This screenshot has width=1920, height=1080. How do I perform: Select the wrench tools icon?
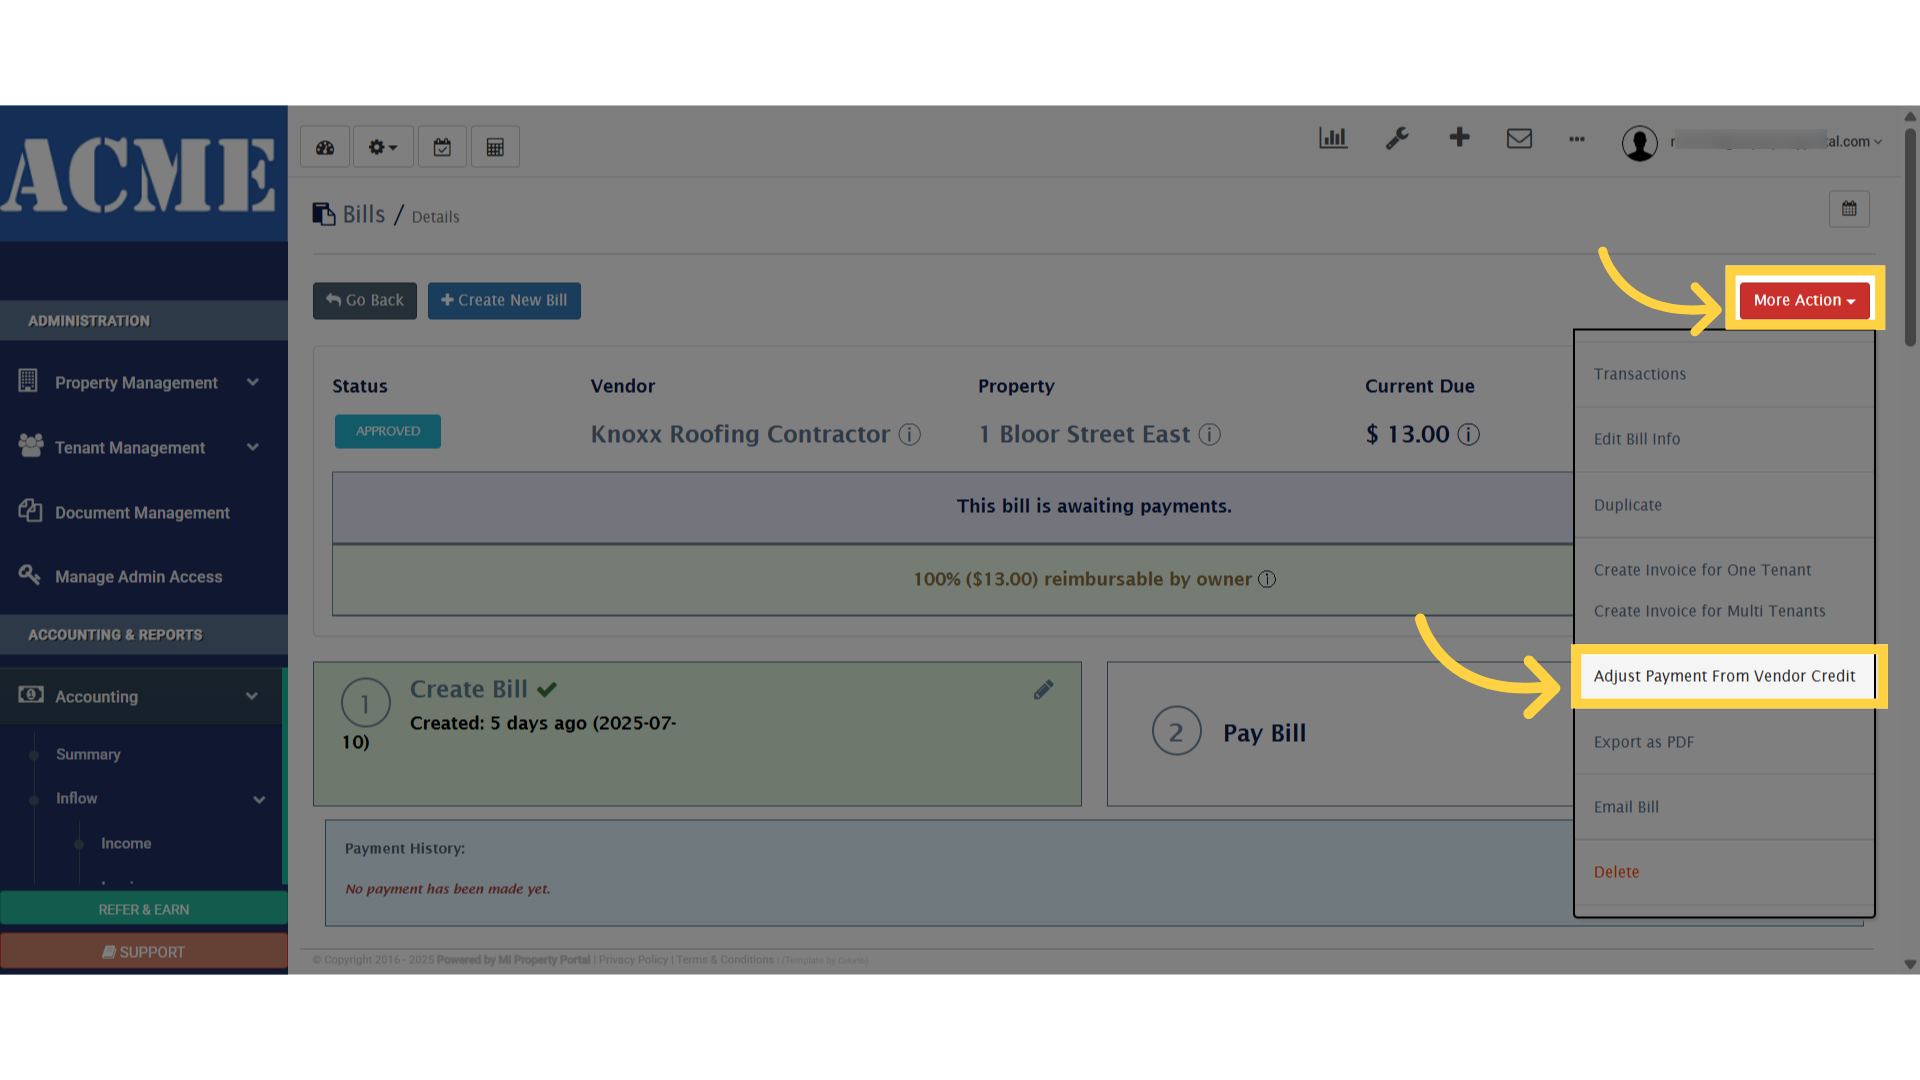(x=1397, y=139)
